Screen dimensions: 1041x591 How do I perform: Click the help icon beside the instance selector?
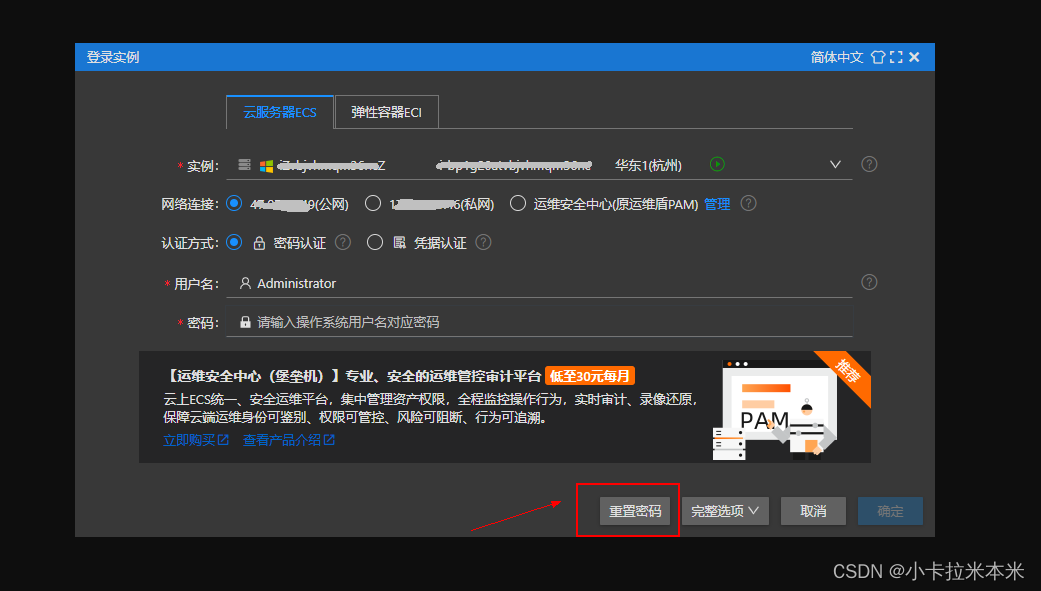[868, 163]
